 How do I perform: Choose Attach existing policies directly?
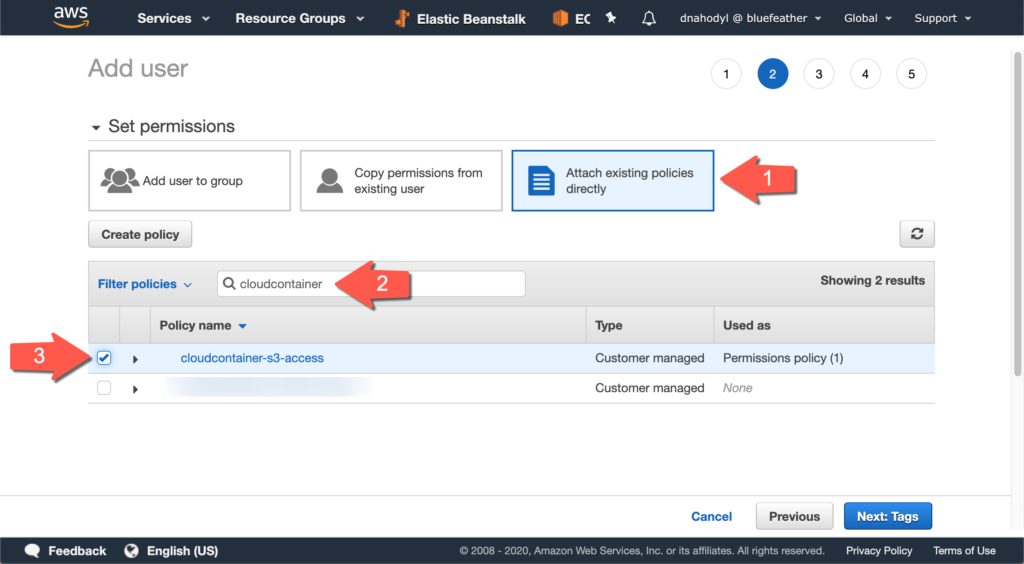[x=612, y=181]
